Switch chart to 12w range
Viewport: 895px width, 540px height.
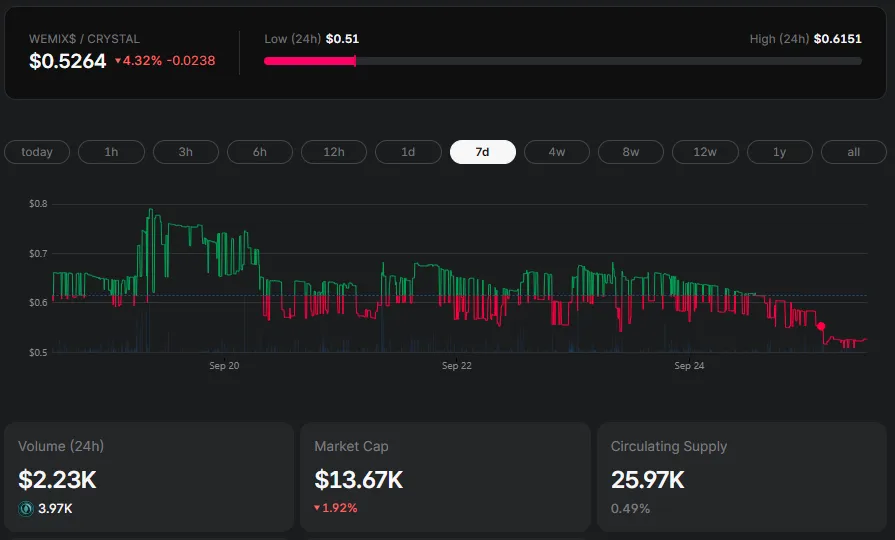pos(705,152)
